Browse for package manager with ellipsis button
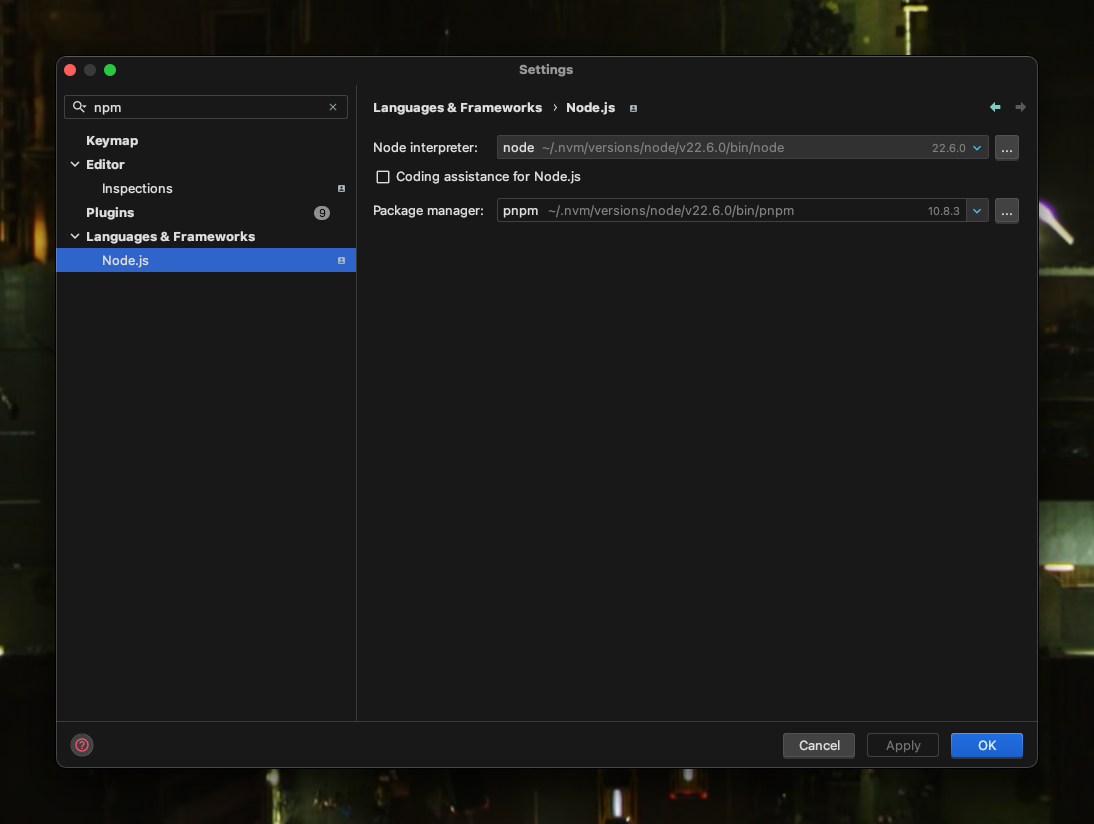 (x=1006, y=211)
